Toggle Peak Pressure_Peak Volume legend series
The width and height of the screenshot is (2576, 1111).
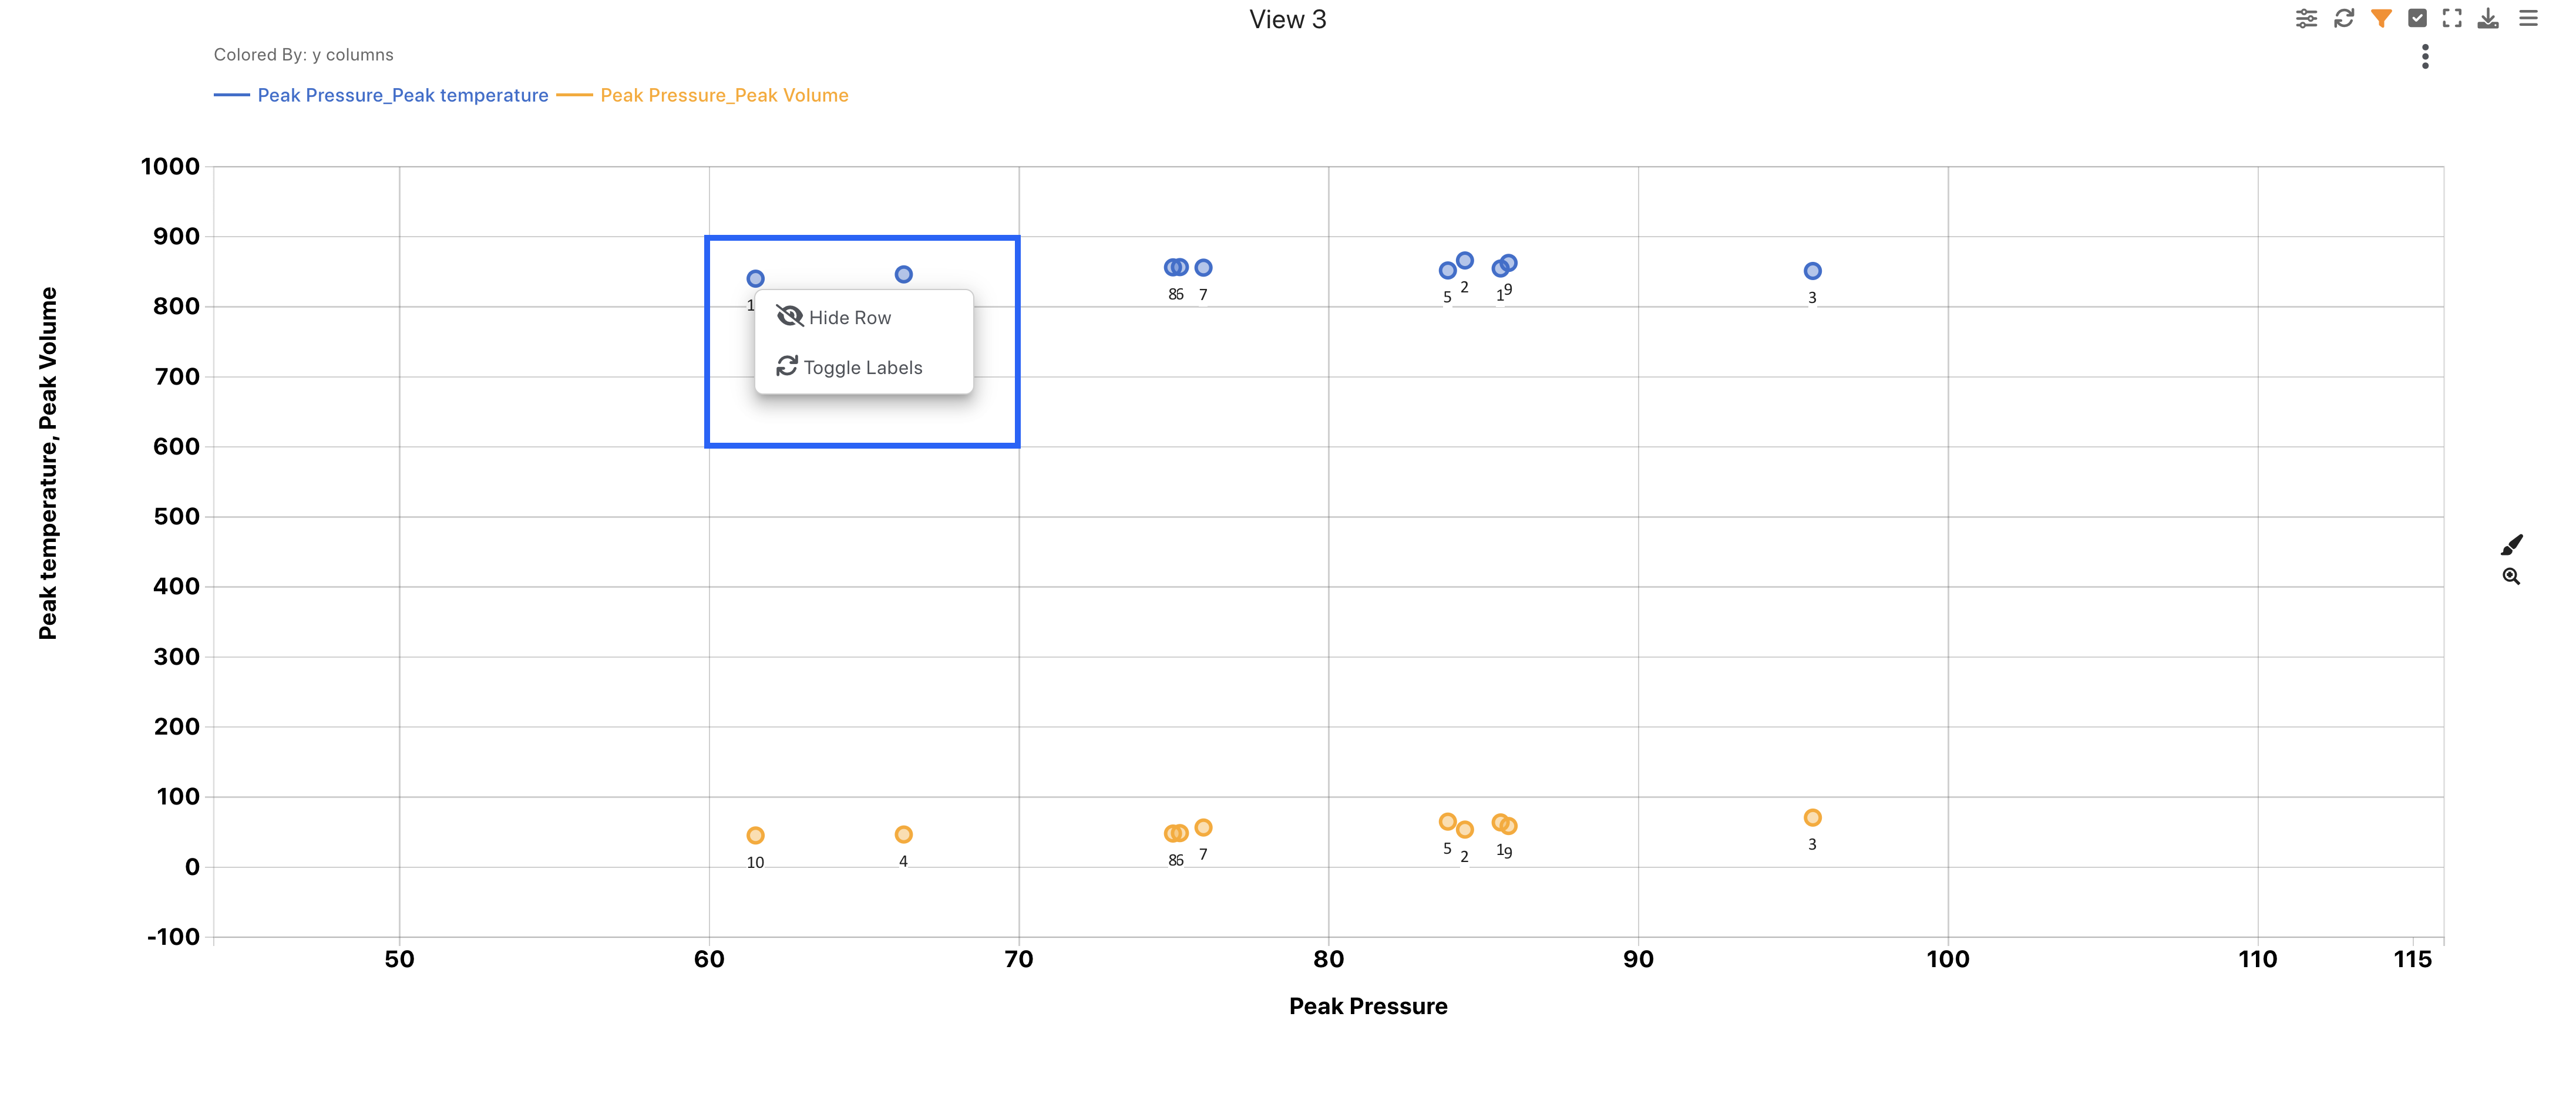coord(724,95)
